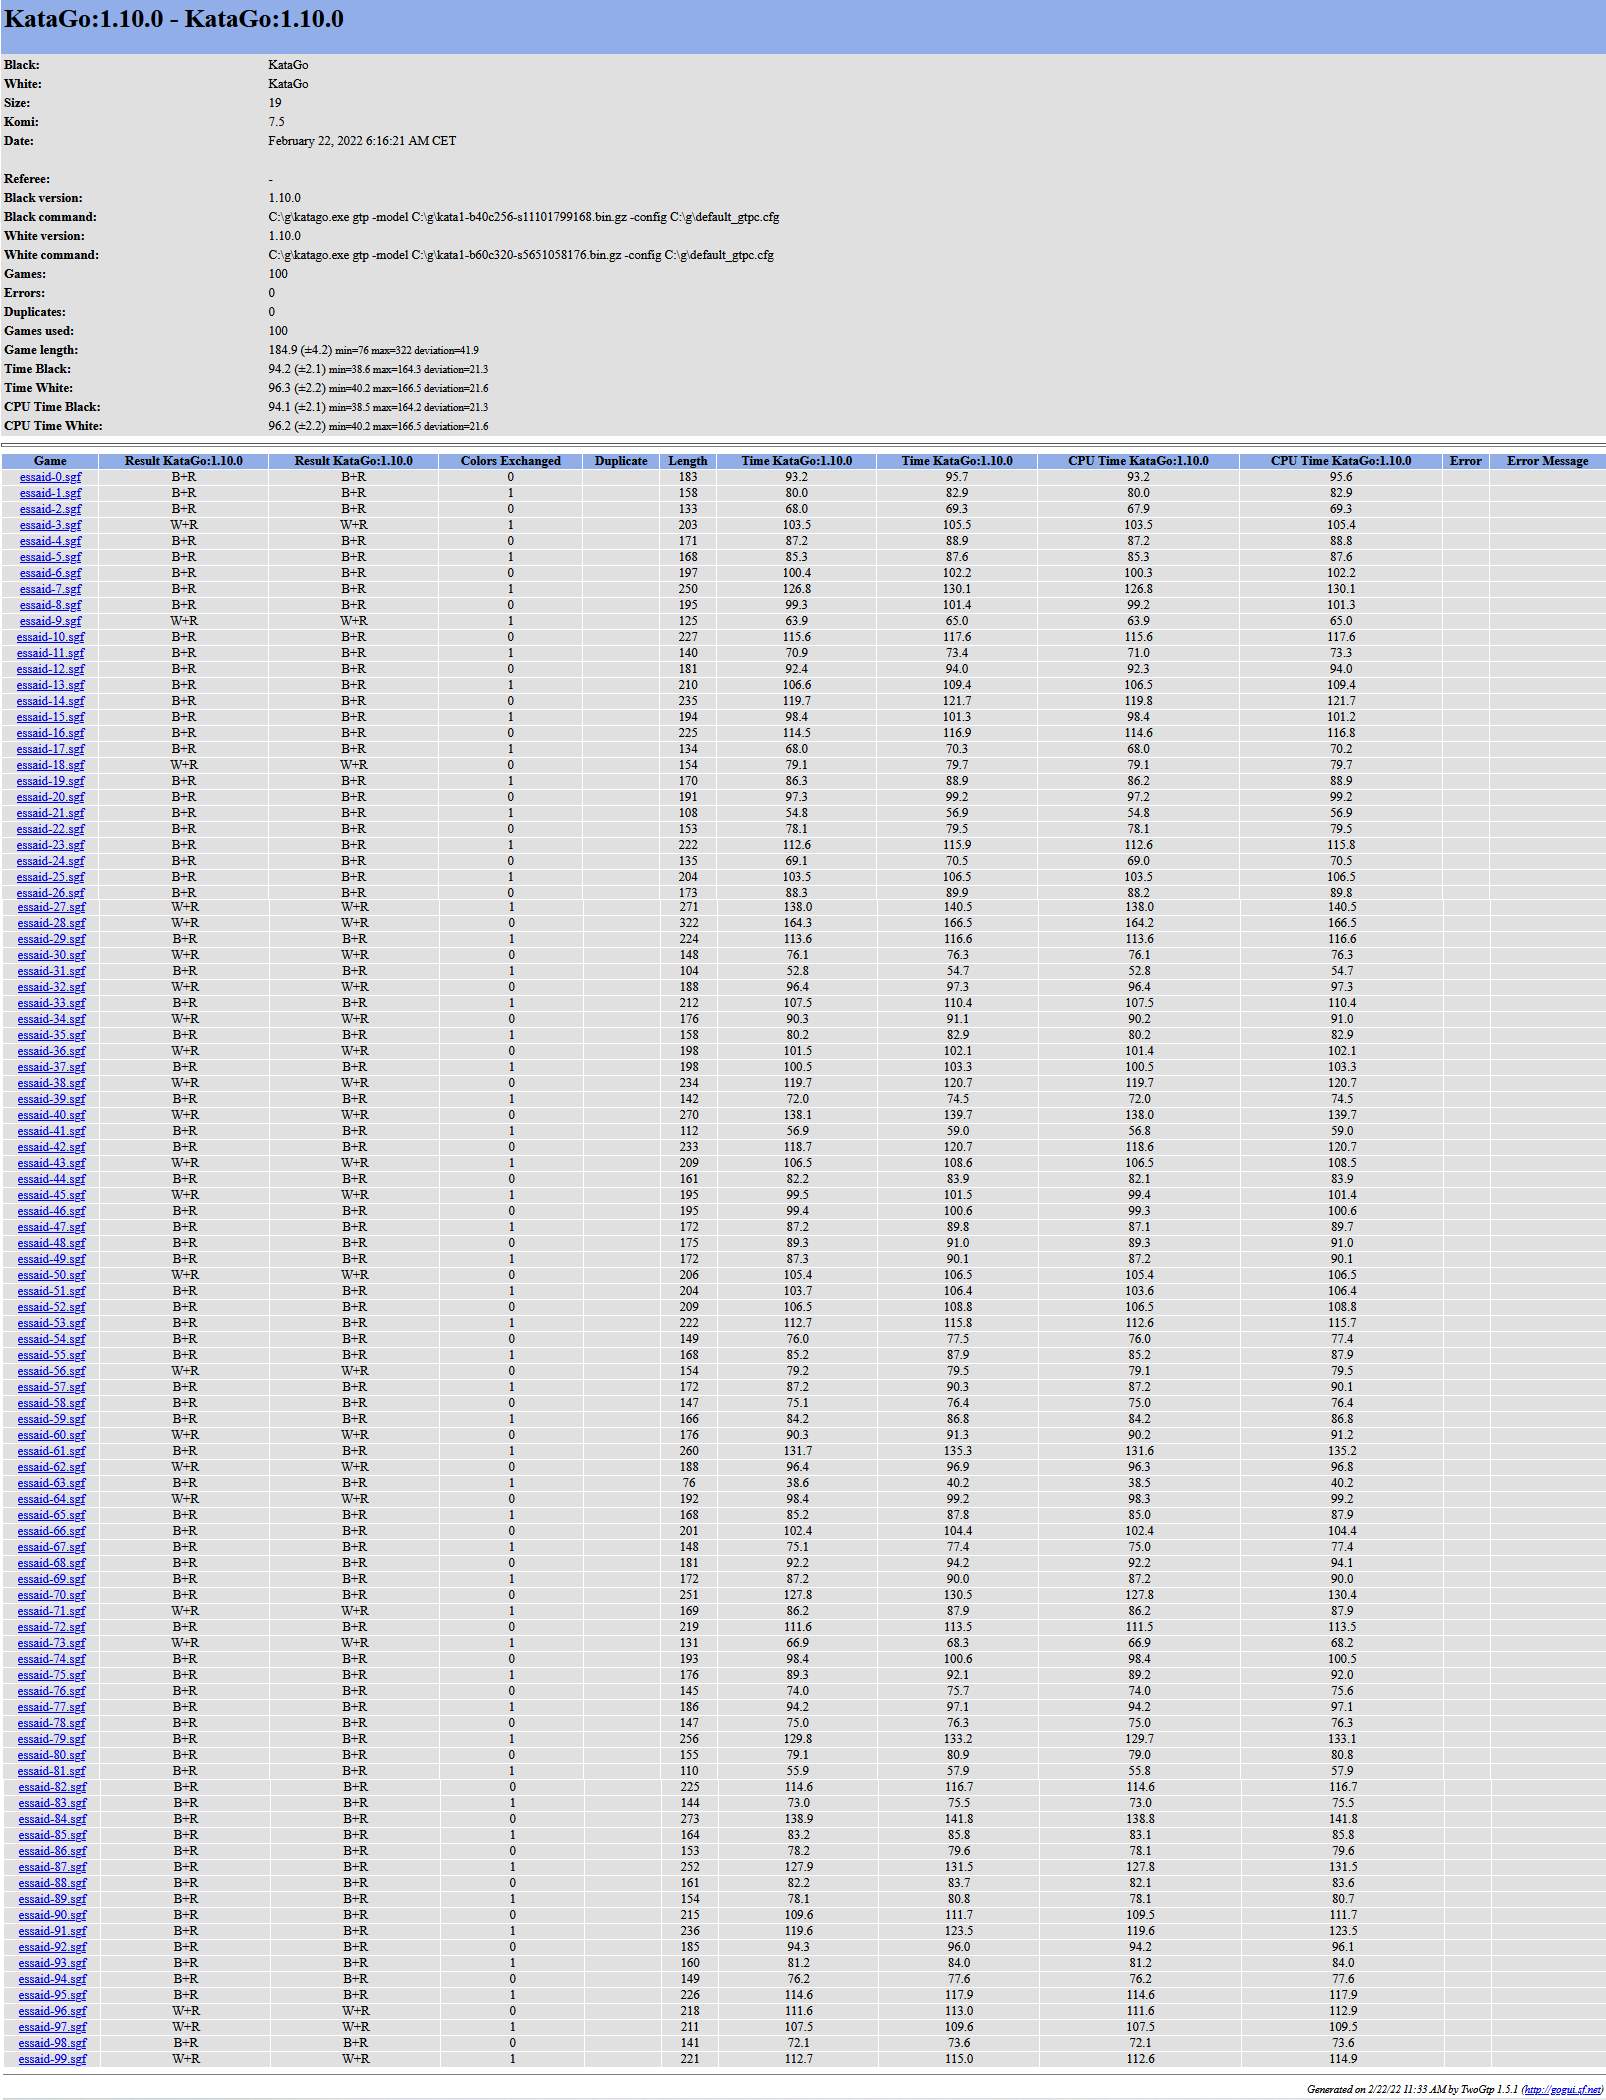
Task: Open the essaid-34.sgf game link
Action: pyautogui.click(x=51, y=1019)
